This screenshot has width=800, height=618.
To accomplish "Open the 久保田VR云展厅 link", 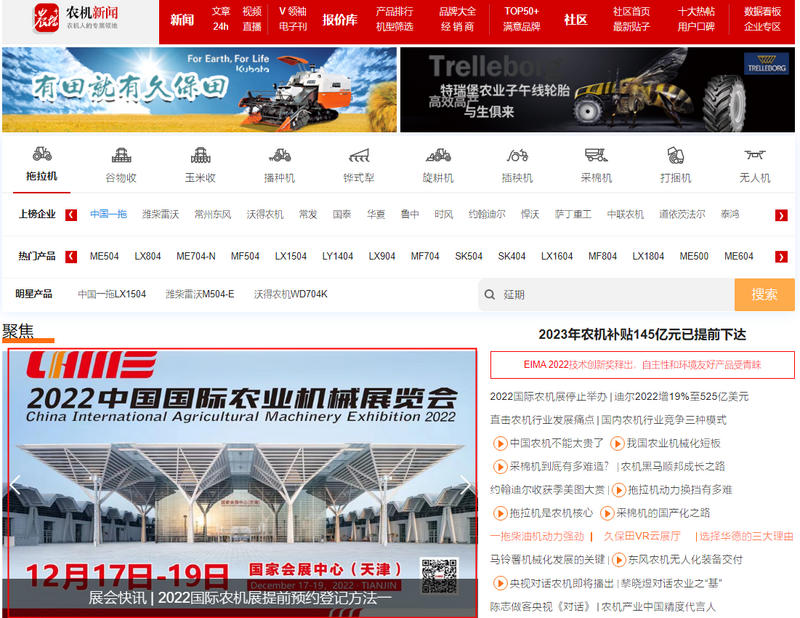I will 642,536.
